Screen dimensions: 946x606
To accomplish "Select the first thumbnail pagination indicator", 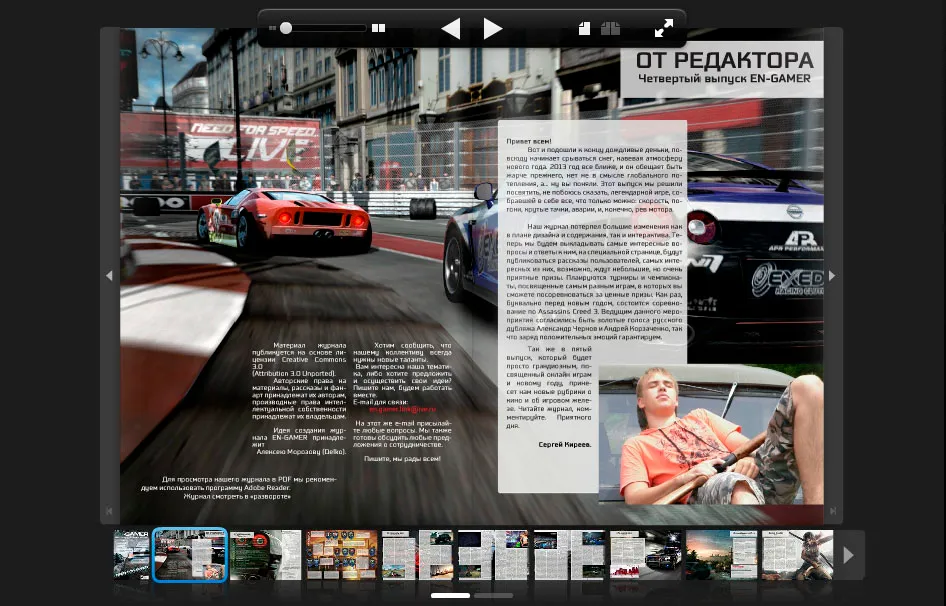I will click(450, 595).
